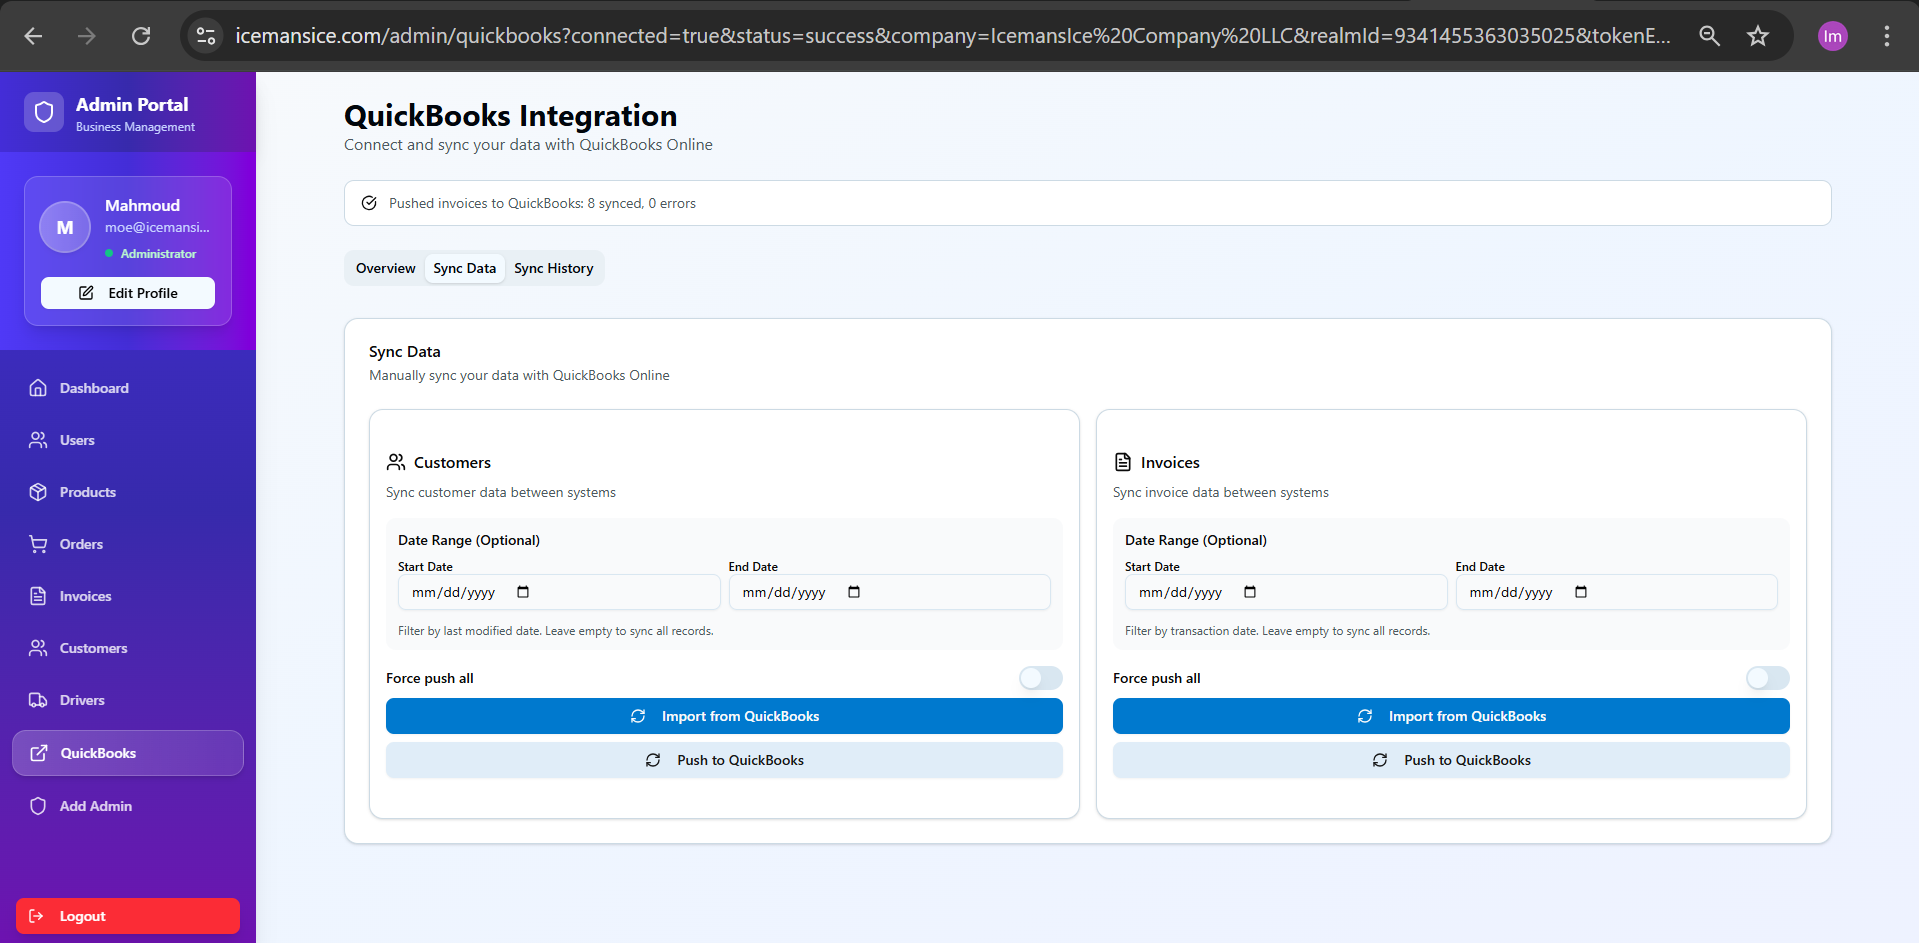Enable Force push all for Invoices
Image resolution: width=1919 pixels, height=943 pixels.
[1767, 678]
